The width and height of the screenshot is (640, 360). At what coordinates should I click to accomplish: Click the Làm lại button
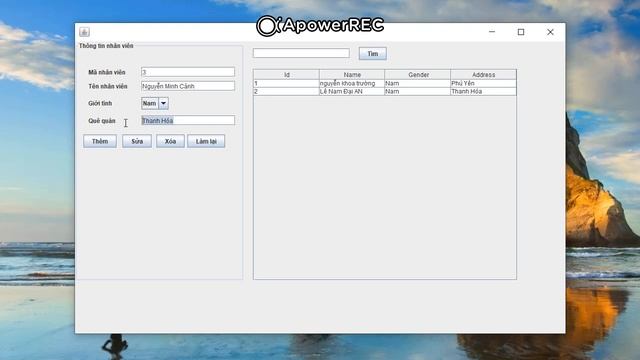pos(206,141)
